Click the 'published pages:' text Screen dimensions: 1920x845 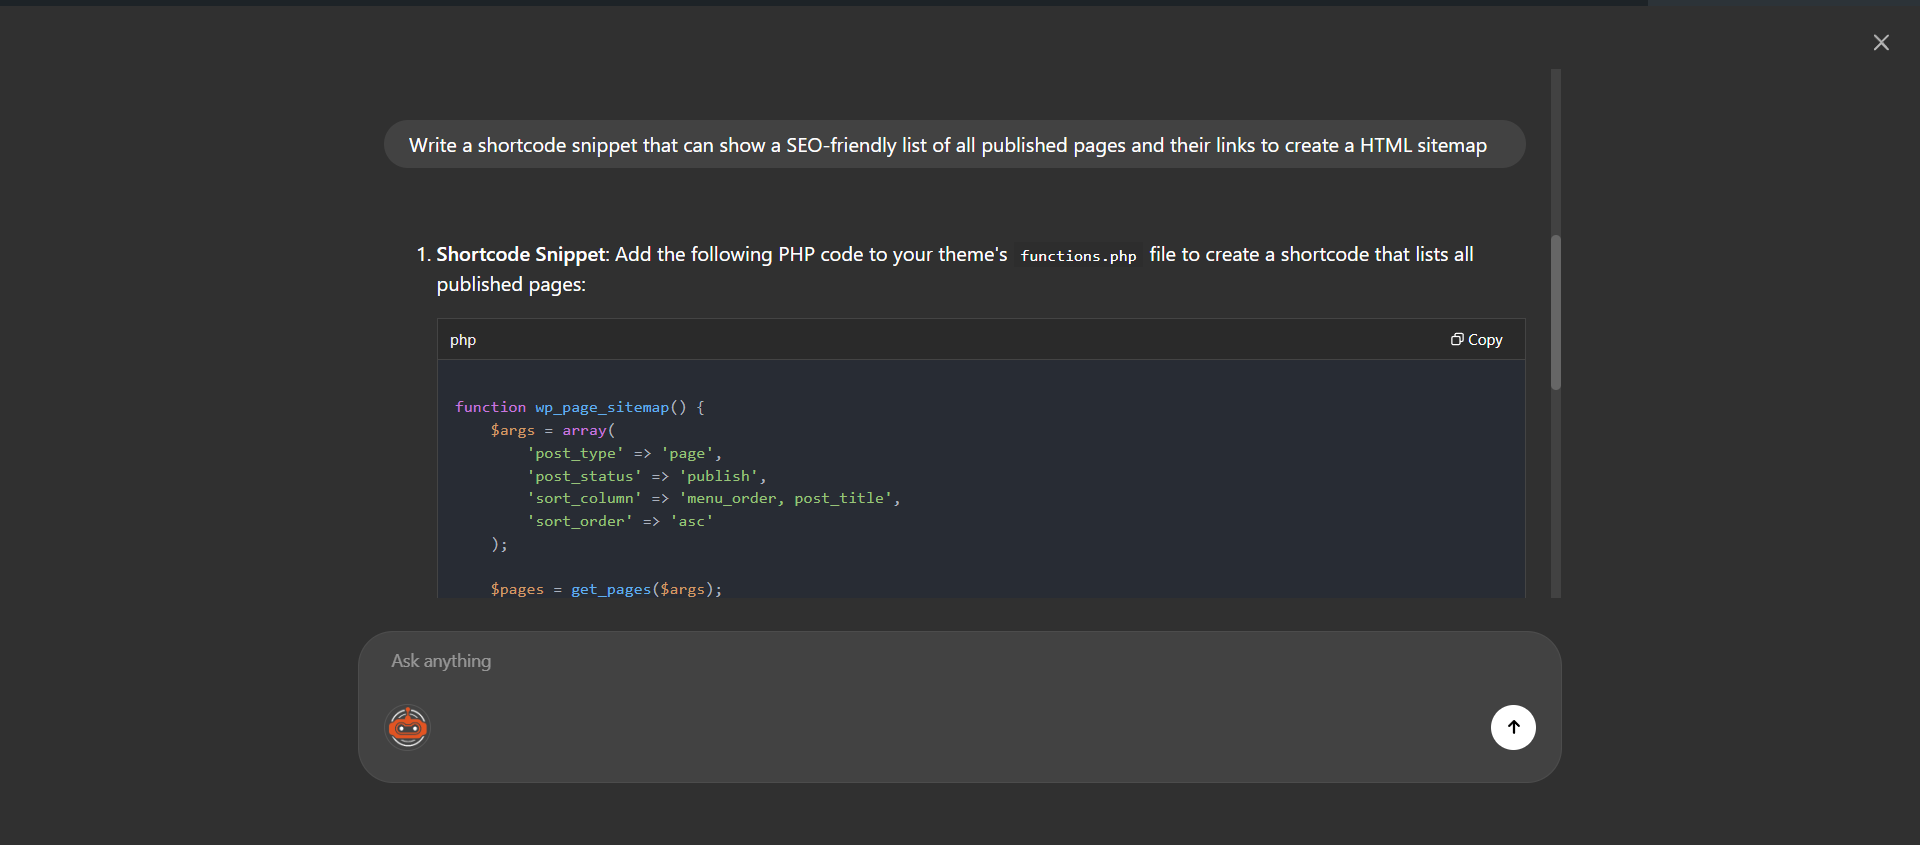point(511,285)
